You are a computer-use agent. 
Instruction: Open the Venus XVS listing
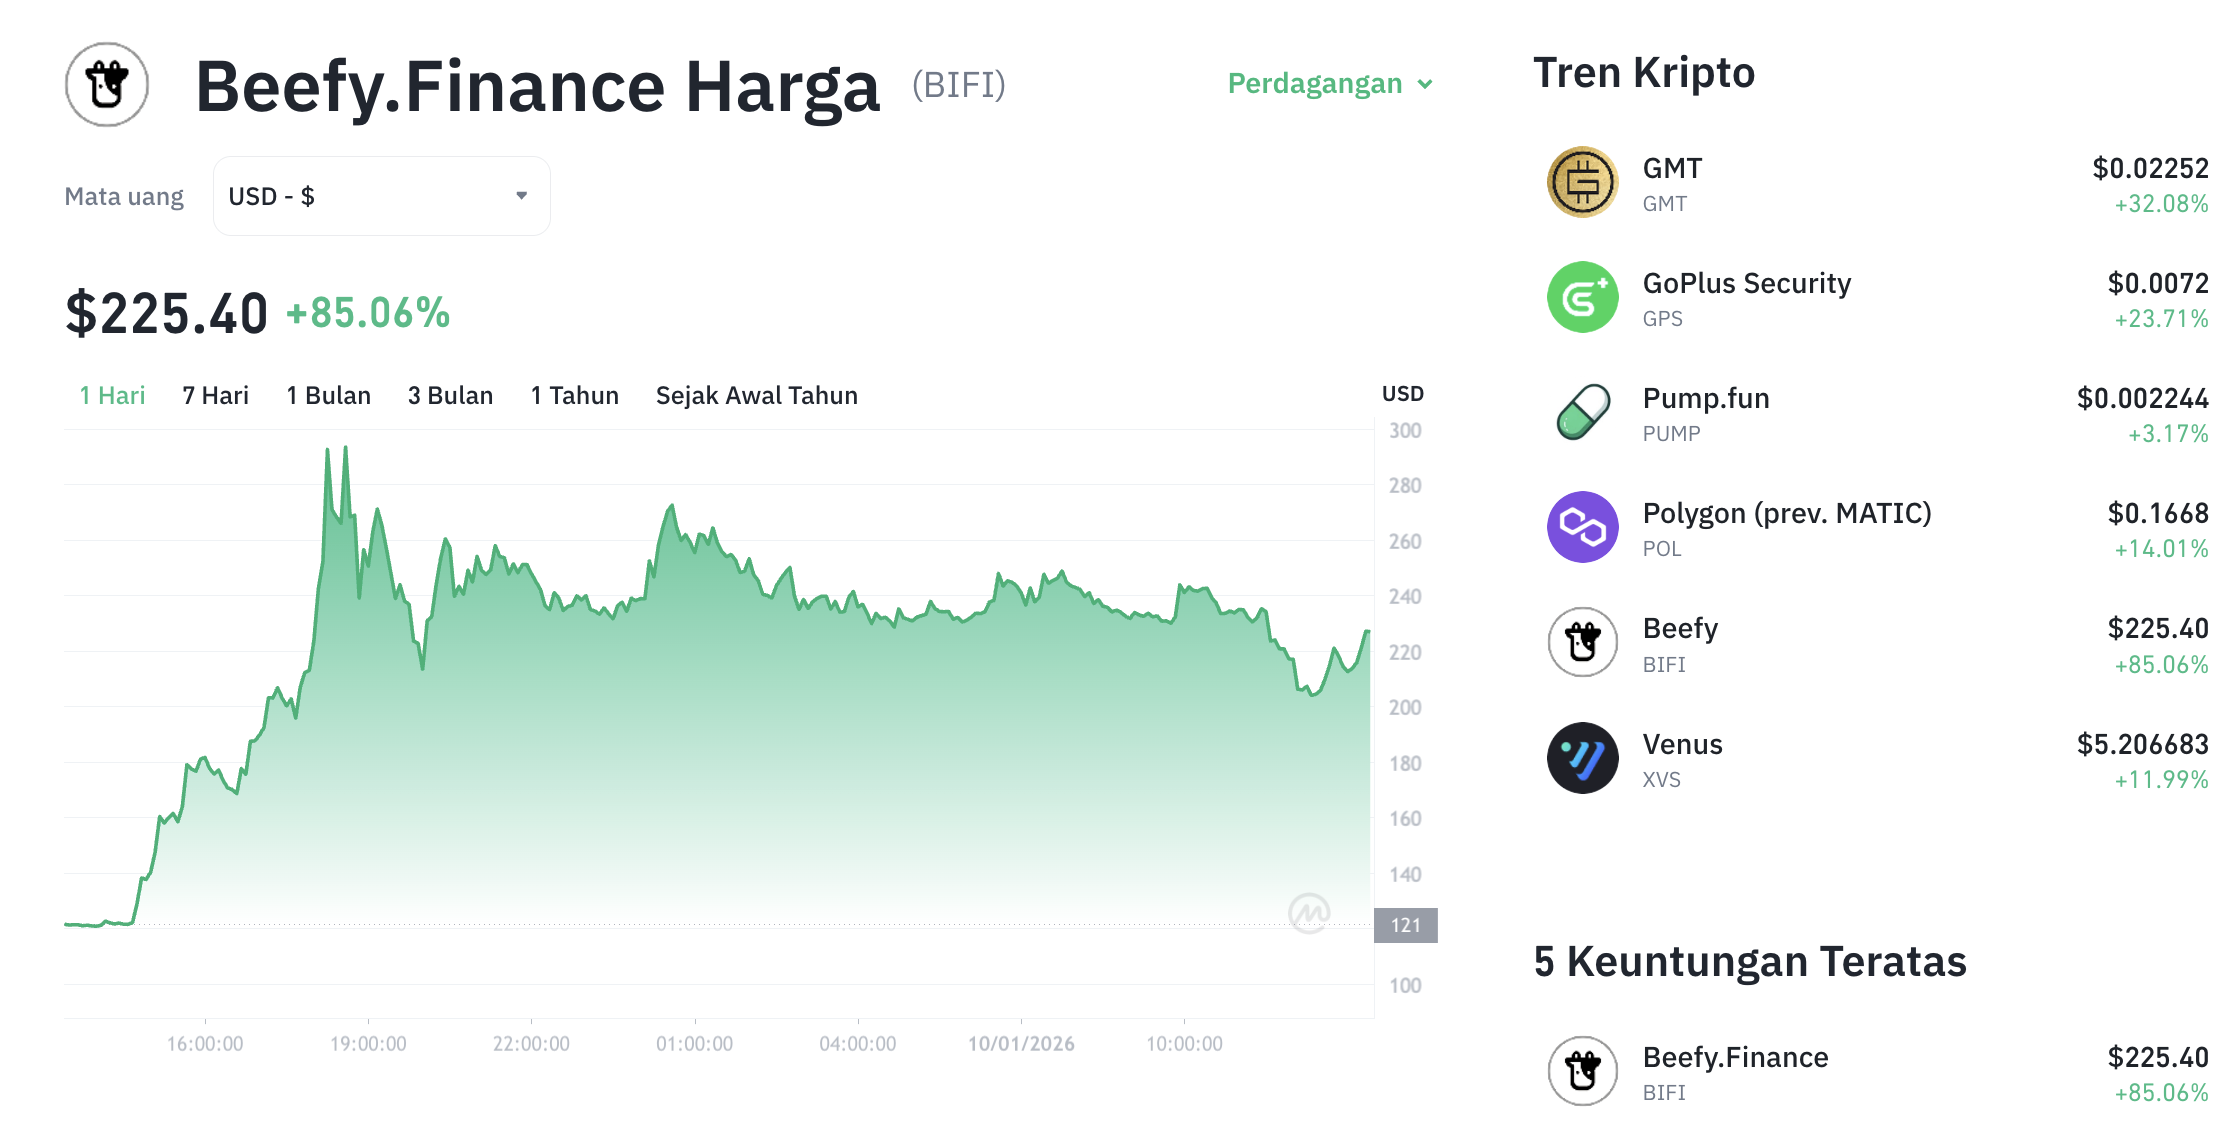tap(1700, 759)
